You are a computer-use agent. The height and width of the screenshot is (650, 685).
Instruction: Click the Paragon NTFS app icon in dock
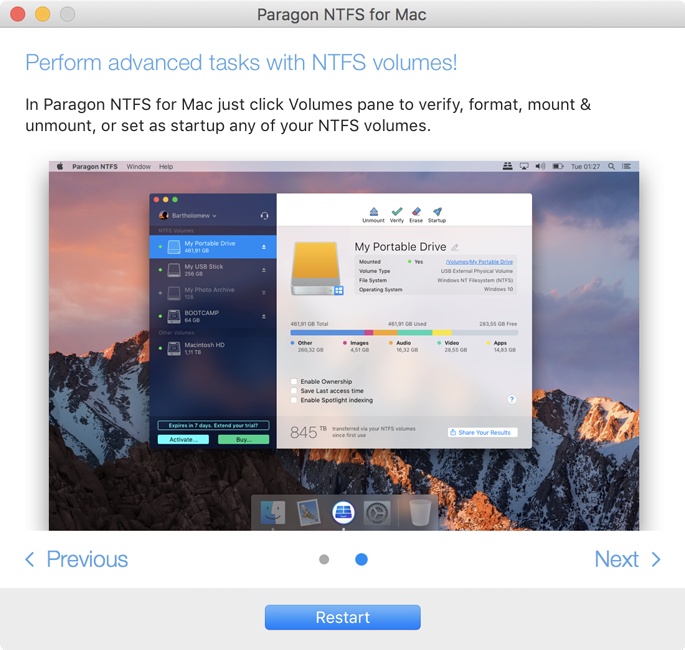click(x=343, y=512)
